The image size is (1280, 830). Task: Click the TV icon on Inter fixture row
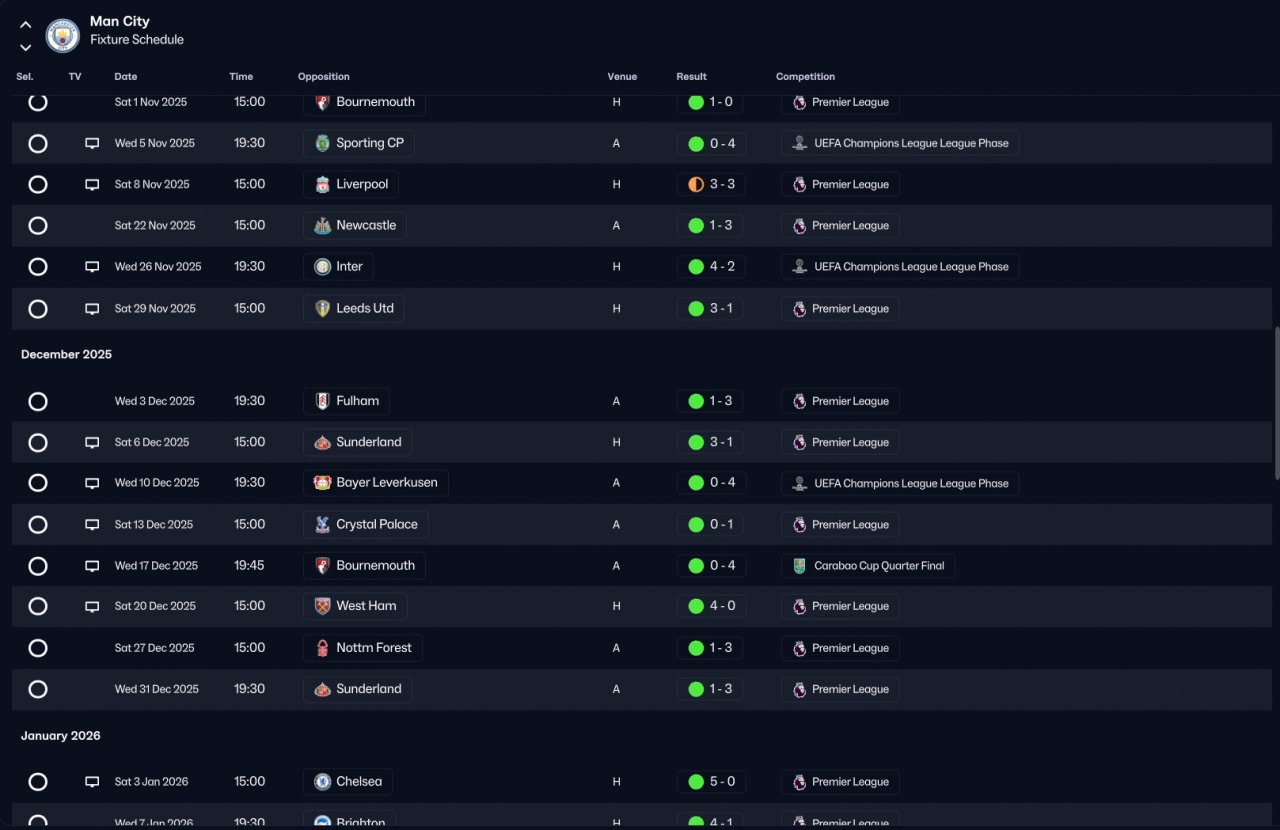[92, 267]
